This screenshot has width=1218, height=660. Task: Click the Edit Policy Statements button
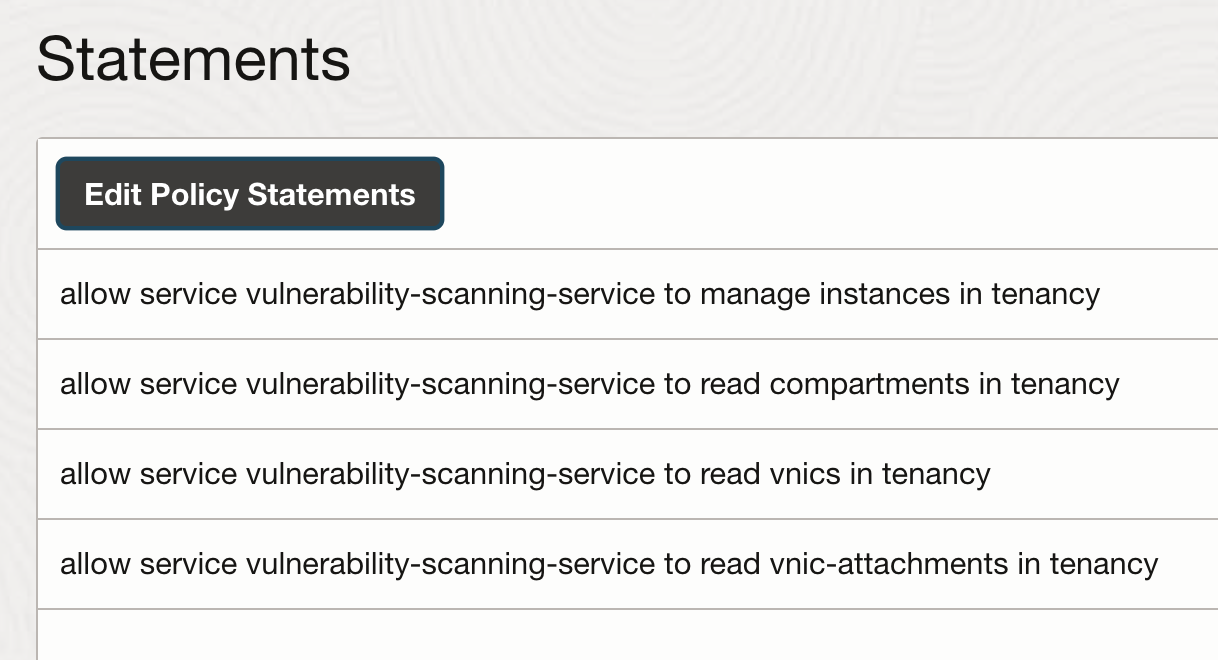point(250,194)
